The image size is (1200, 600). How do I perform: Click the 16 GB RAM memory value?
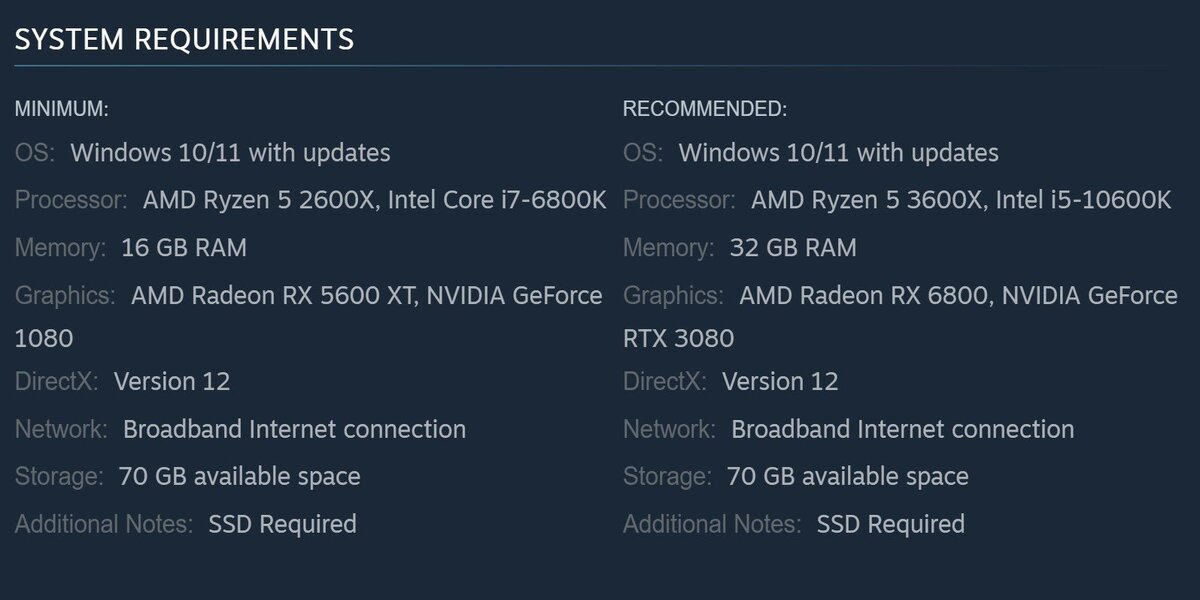coord(184,247)
